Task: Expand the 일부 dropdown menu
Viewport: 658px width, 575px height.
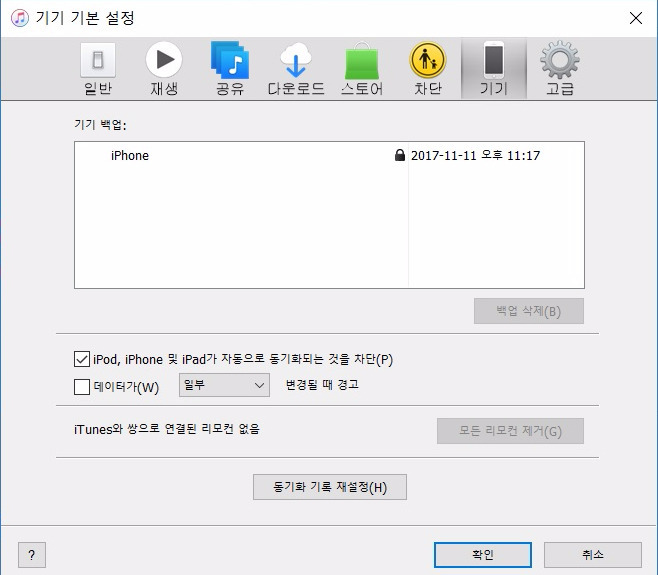Action: coord(224,385)
